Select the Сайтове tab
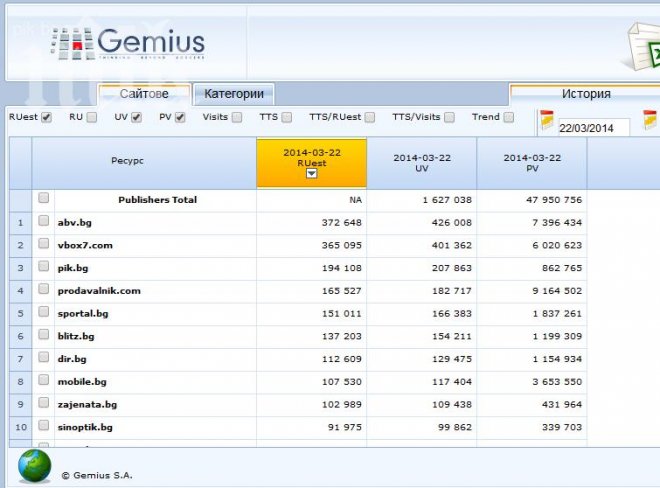The height and width of the screenshot is (488, 660). (x=144, y=94)
